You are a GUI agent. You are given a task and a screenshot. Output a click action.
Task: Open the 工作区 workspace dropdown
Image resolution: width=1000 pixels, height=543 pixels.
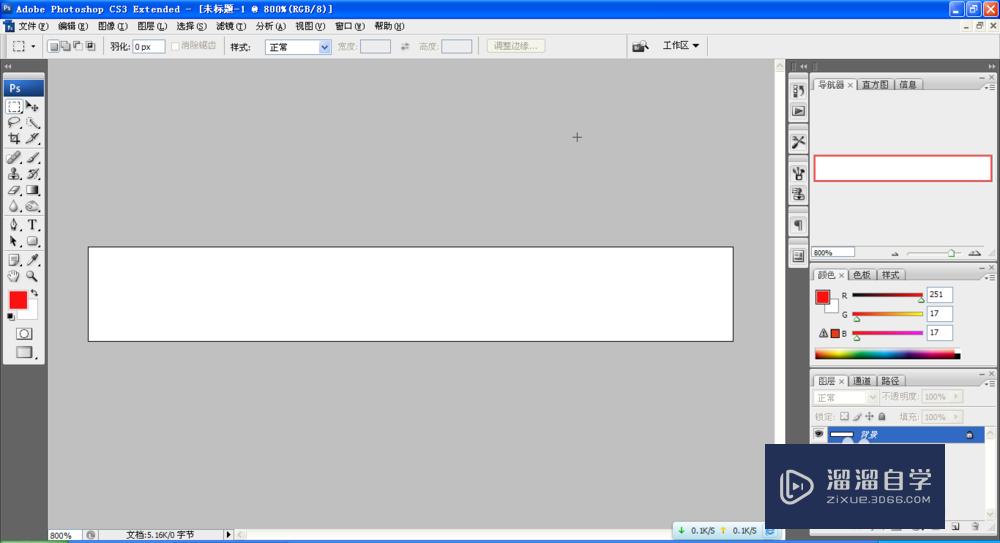(680, 45)
